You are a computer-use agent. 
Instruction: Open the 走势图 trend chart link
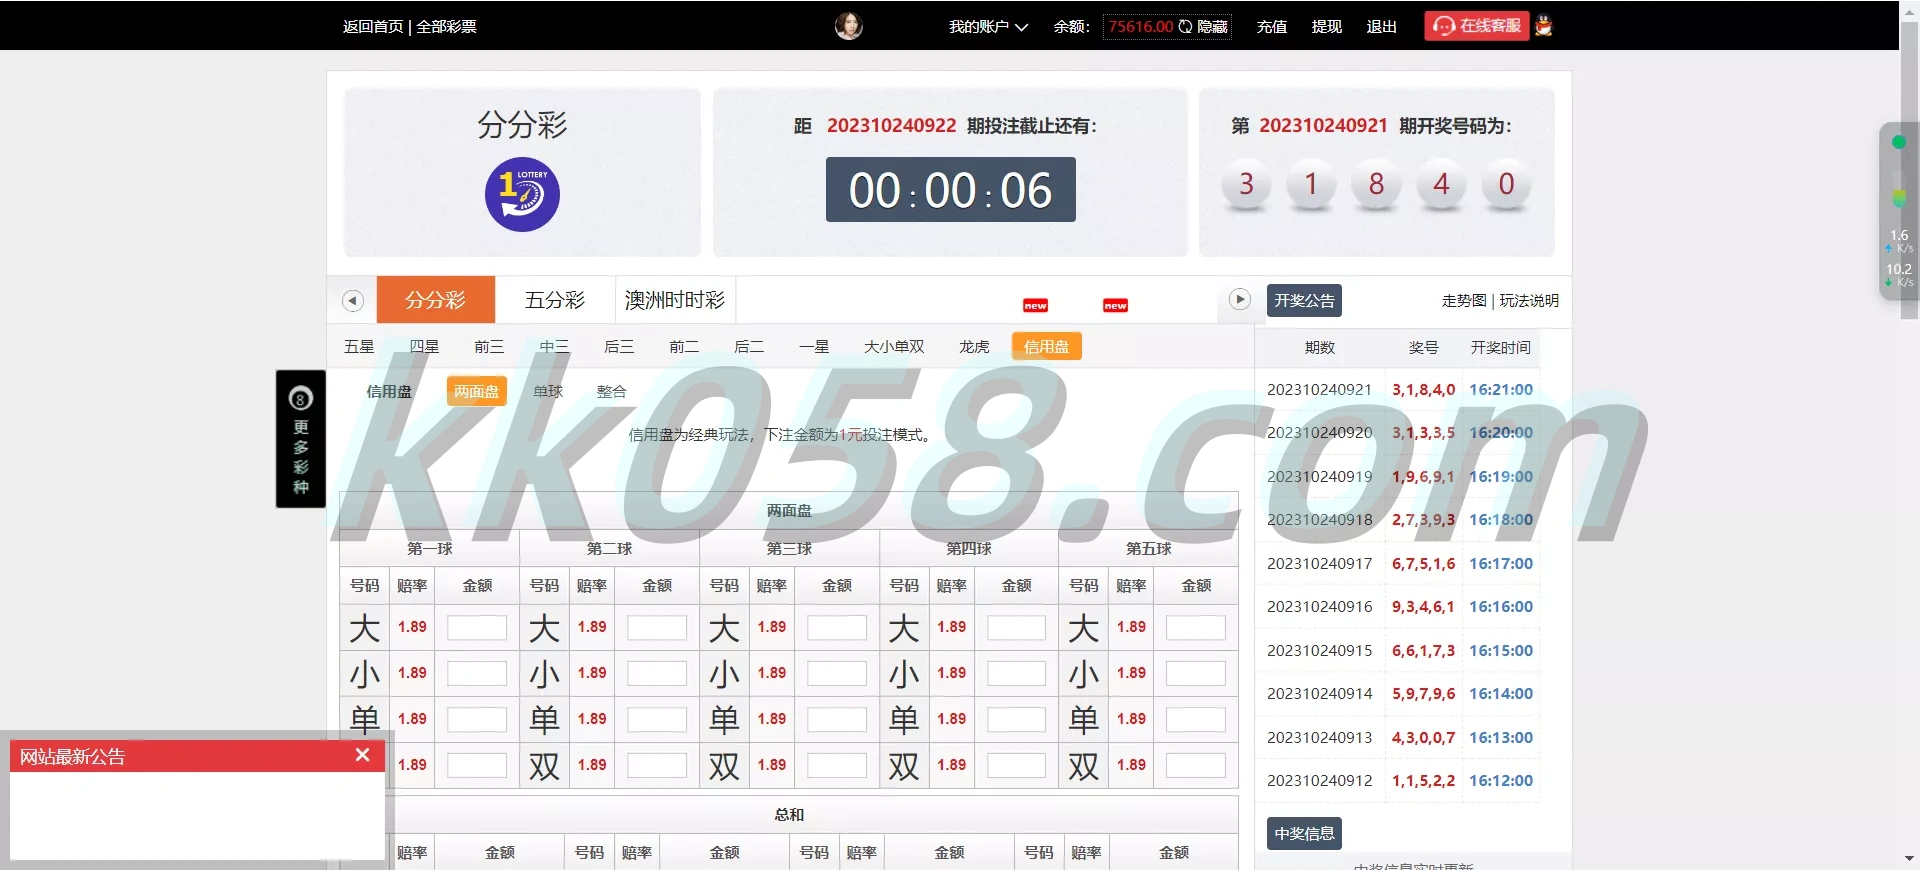1463,300
